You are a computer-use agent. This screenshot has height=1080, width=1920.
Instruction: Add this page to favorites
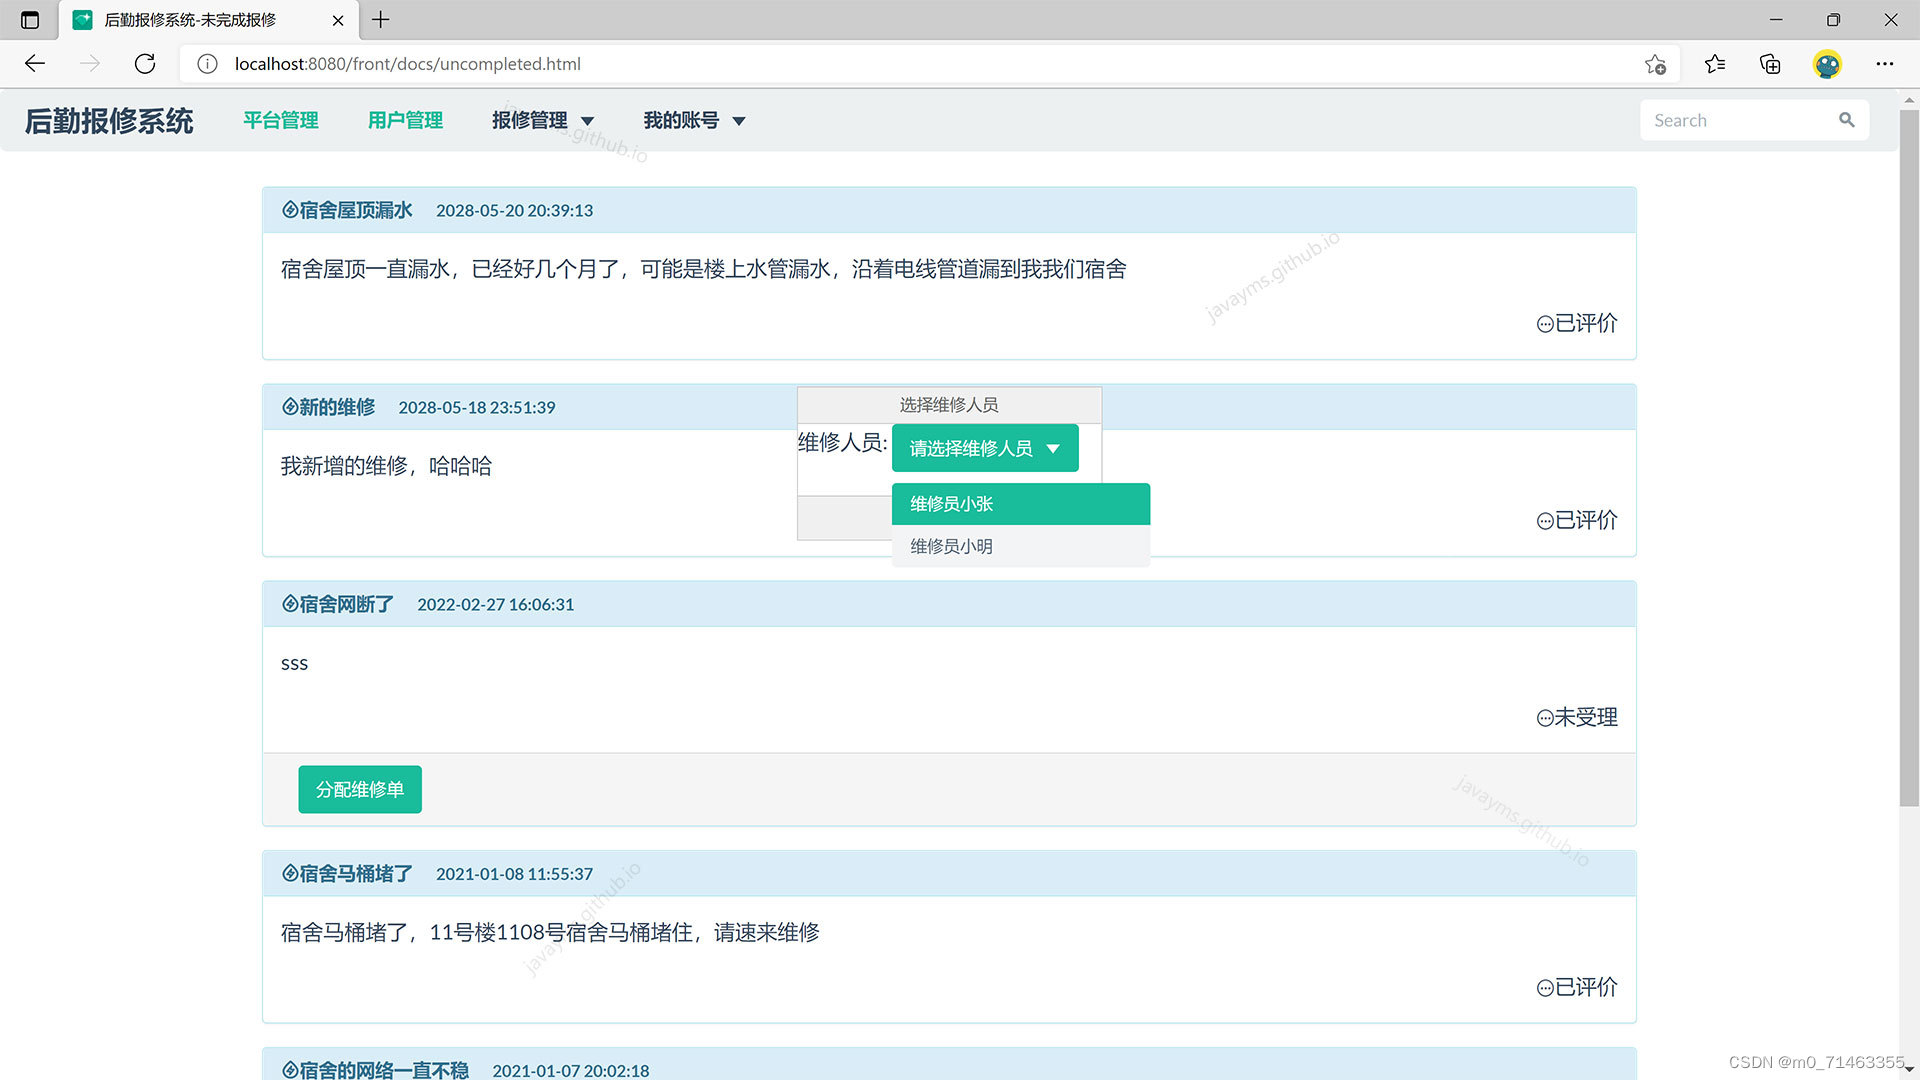tap(1655, 64)
